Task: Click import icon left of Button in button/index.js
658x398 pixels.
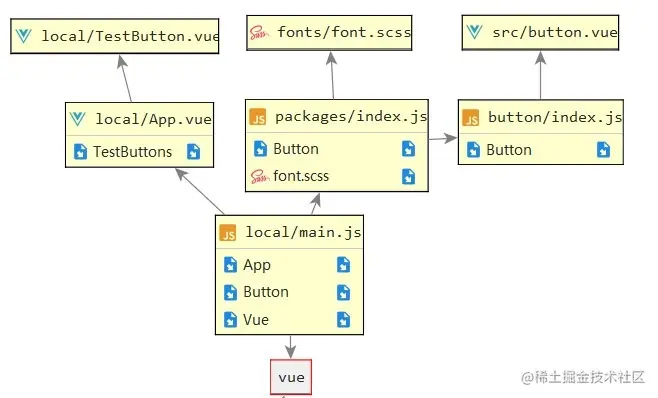Action: tap(473, 149)
